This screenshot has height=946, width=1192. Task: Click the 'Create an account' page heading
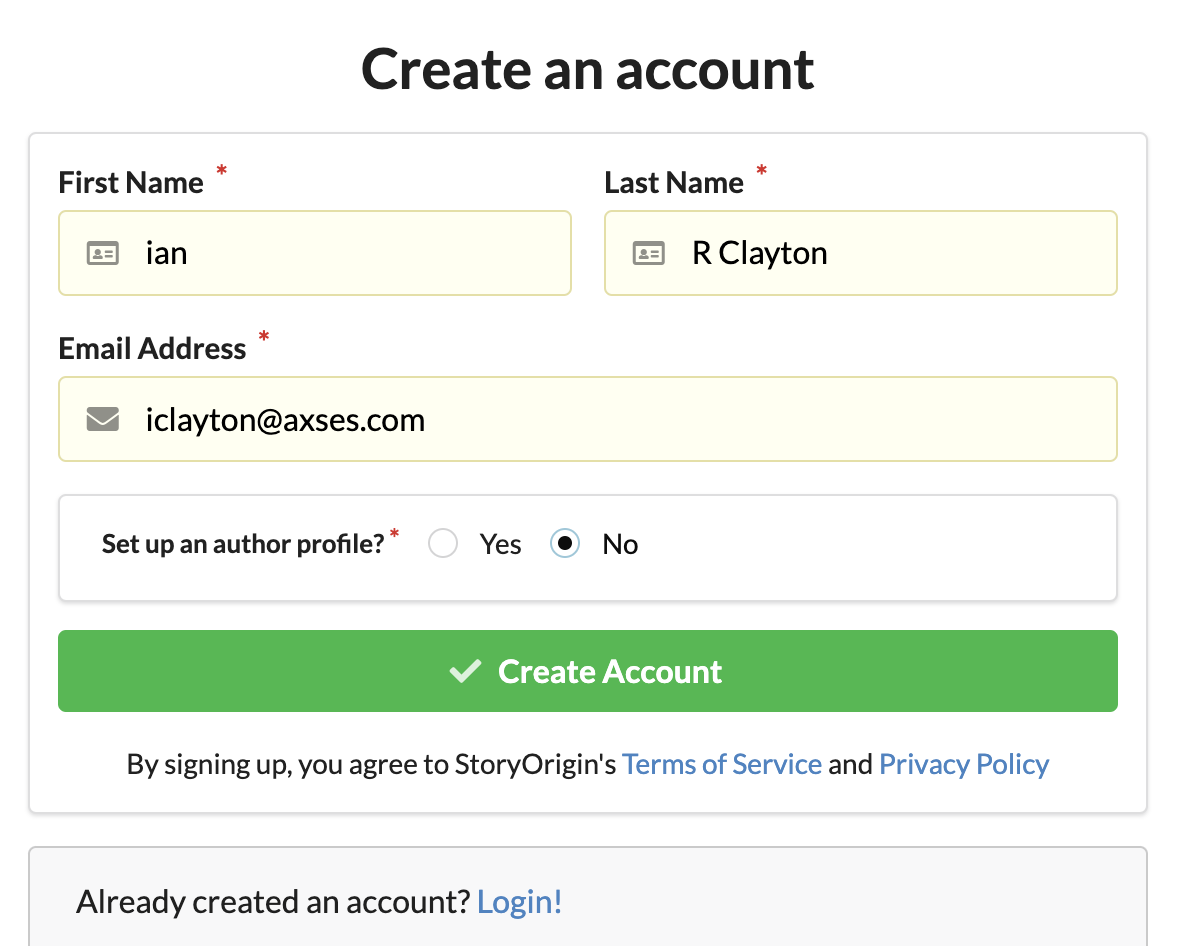coord(588,69)
